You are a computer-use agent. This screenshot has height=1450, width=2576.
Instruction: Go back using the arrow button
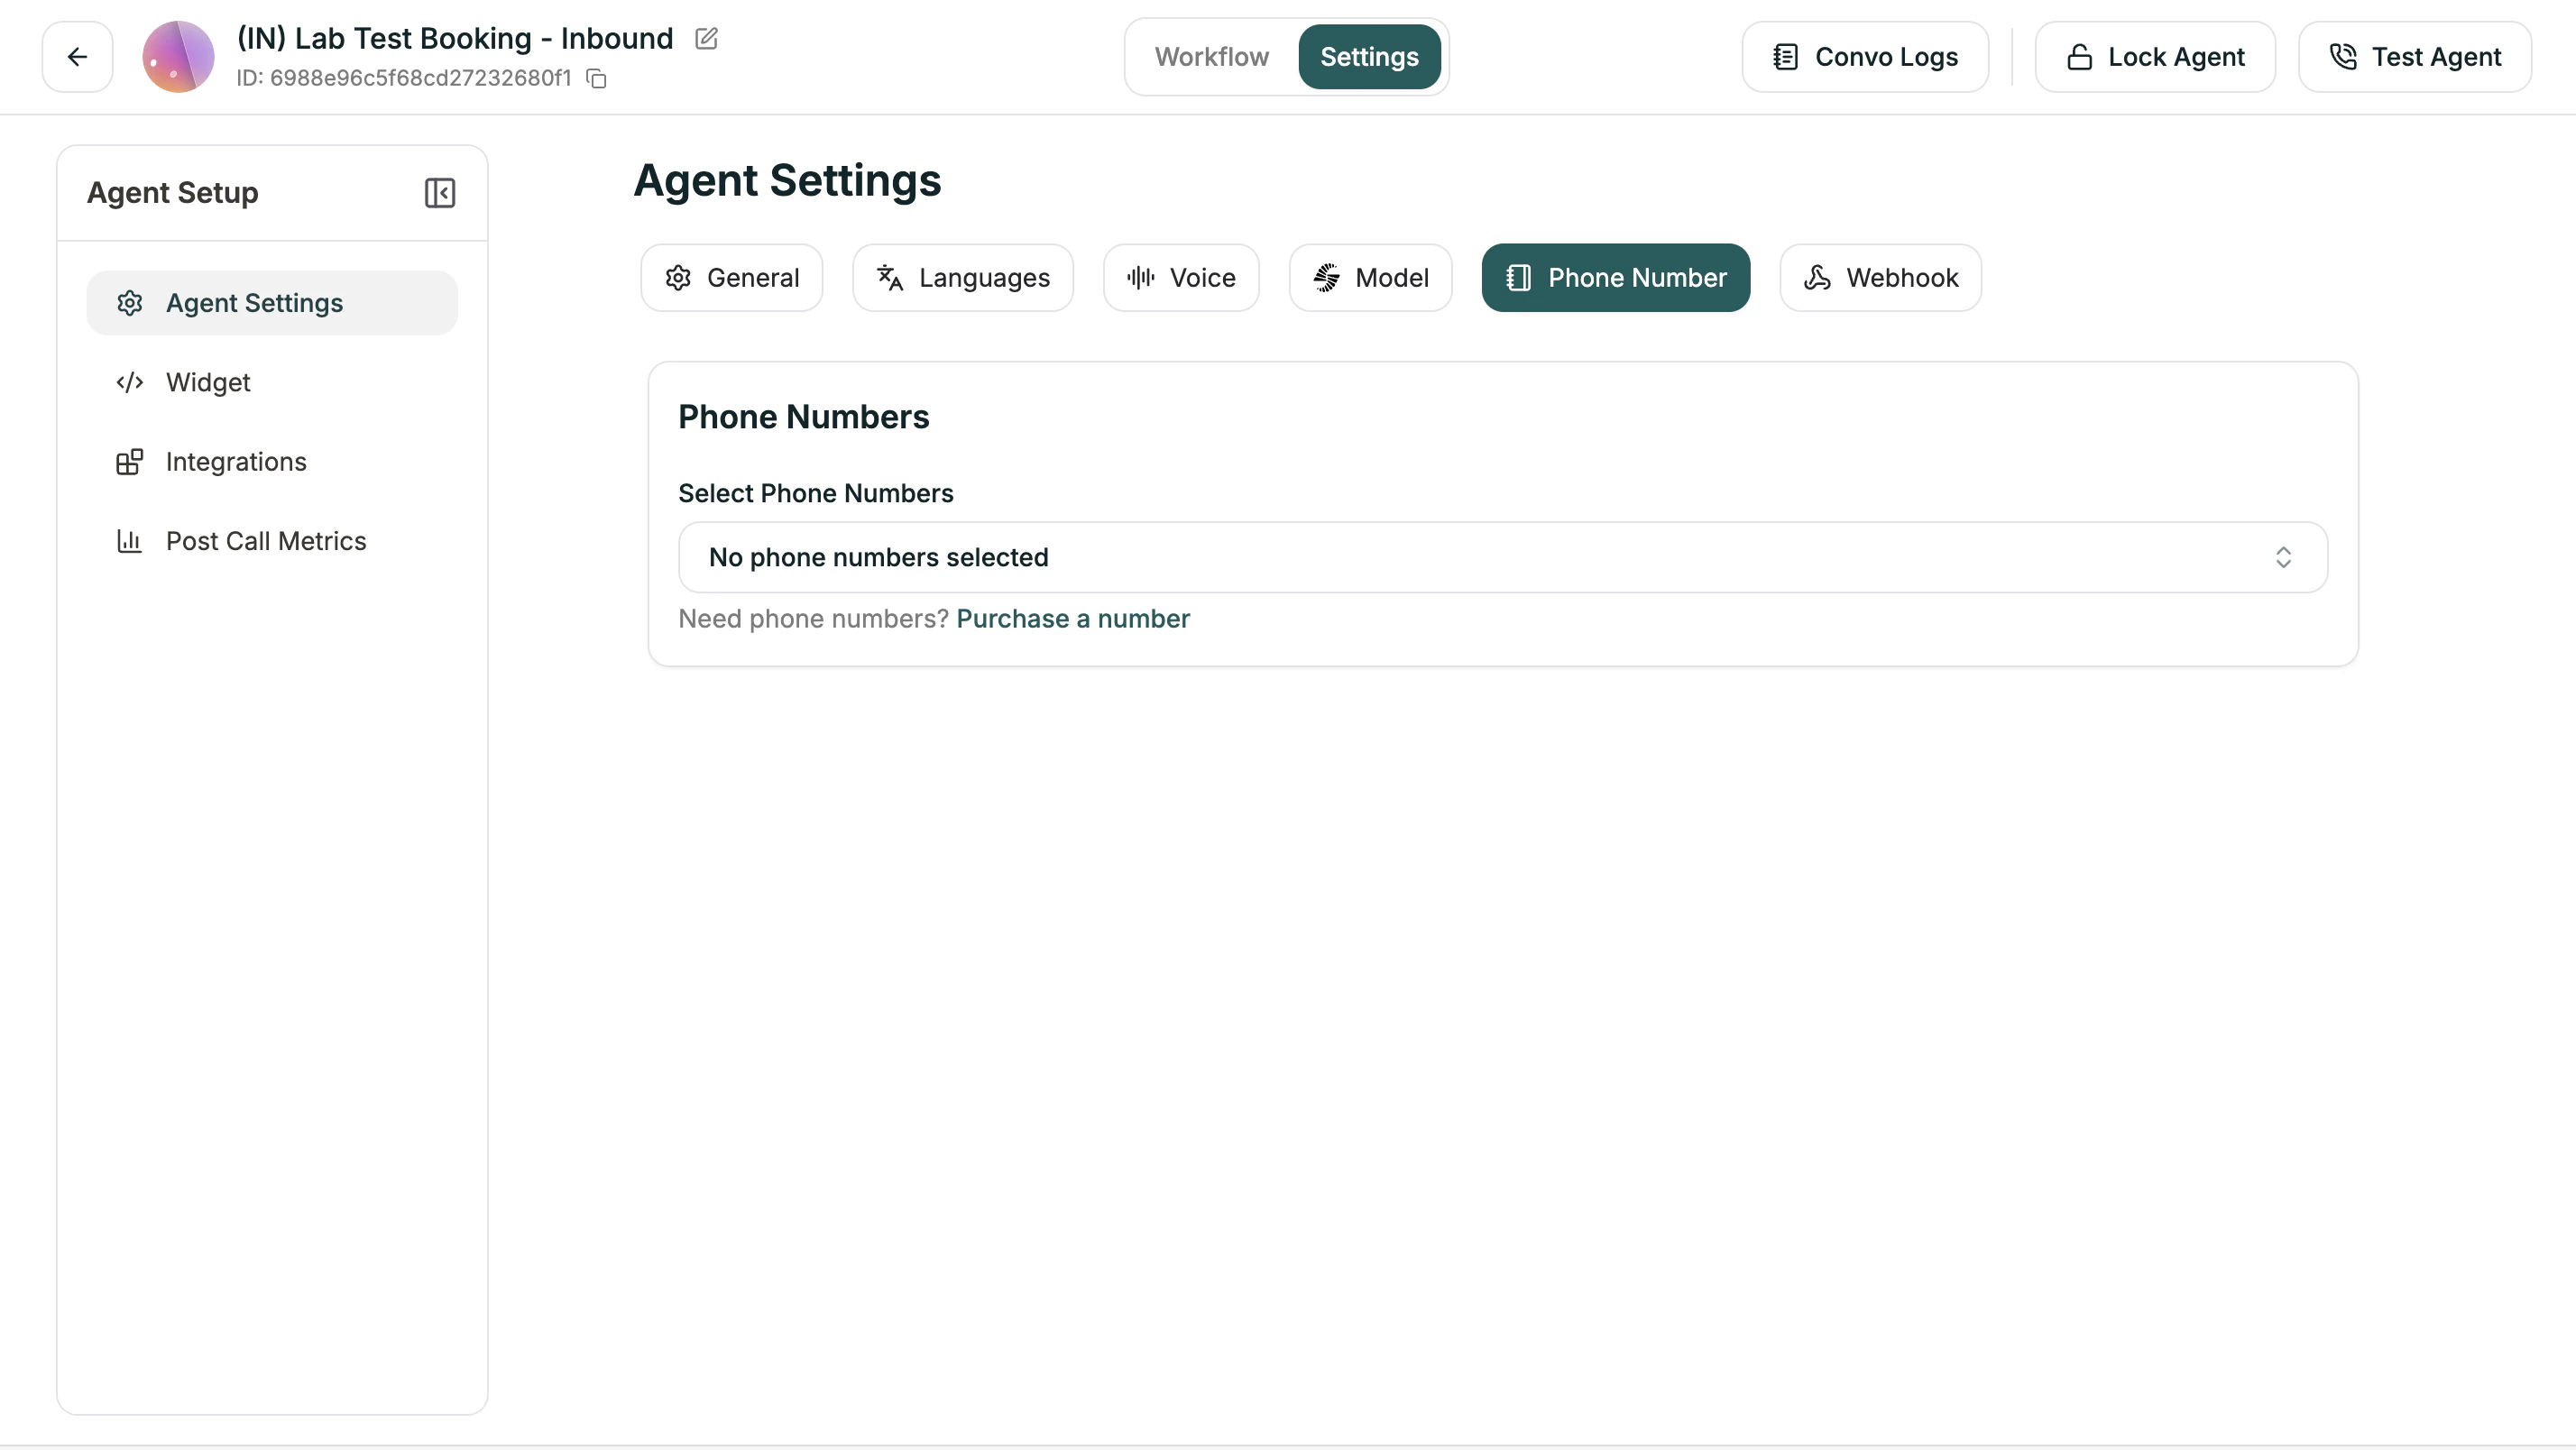point(77,56)
